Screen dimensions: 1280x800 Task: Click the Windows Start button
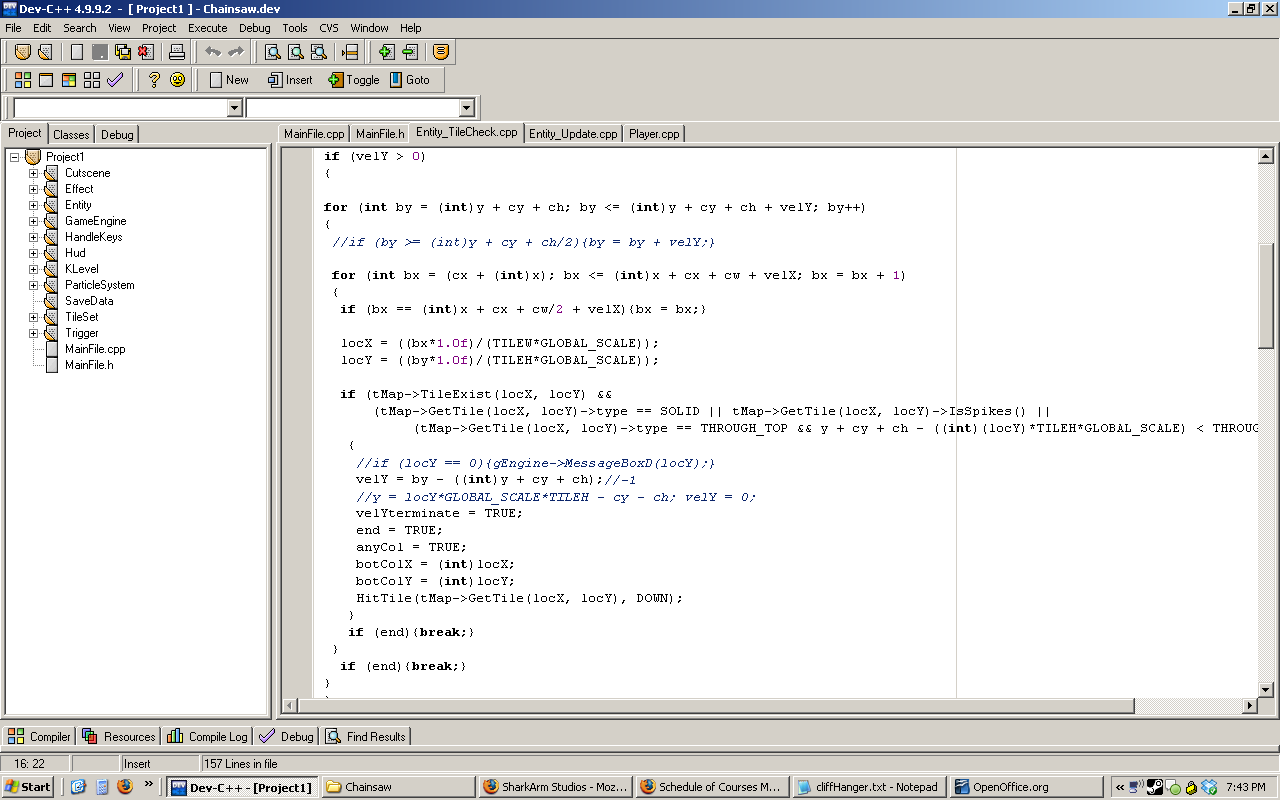[x=28, y=787]
